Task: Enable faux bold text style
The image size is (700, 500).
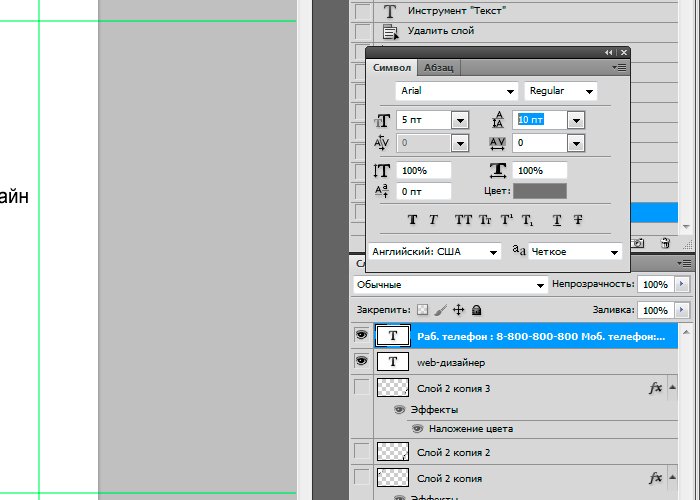Action: (x=412, y=219)
